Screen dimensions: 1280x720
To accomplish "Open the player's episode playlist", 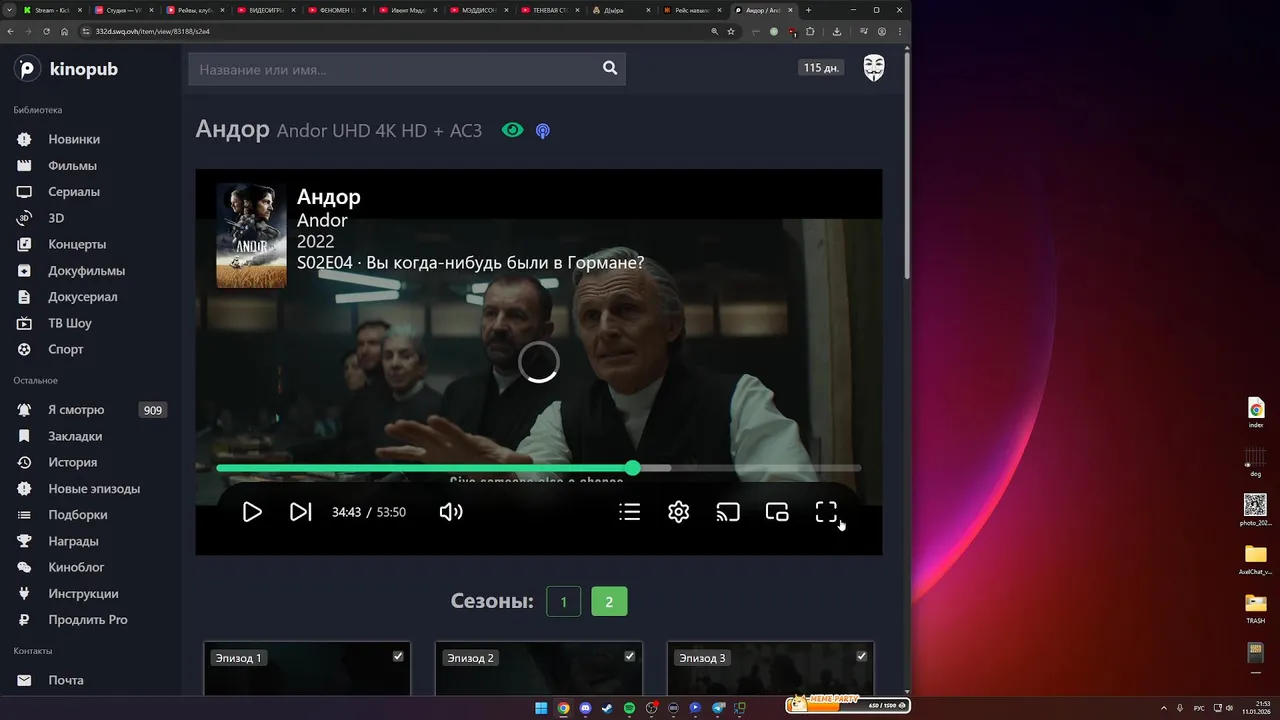I will tap(629, 512).
